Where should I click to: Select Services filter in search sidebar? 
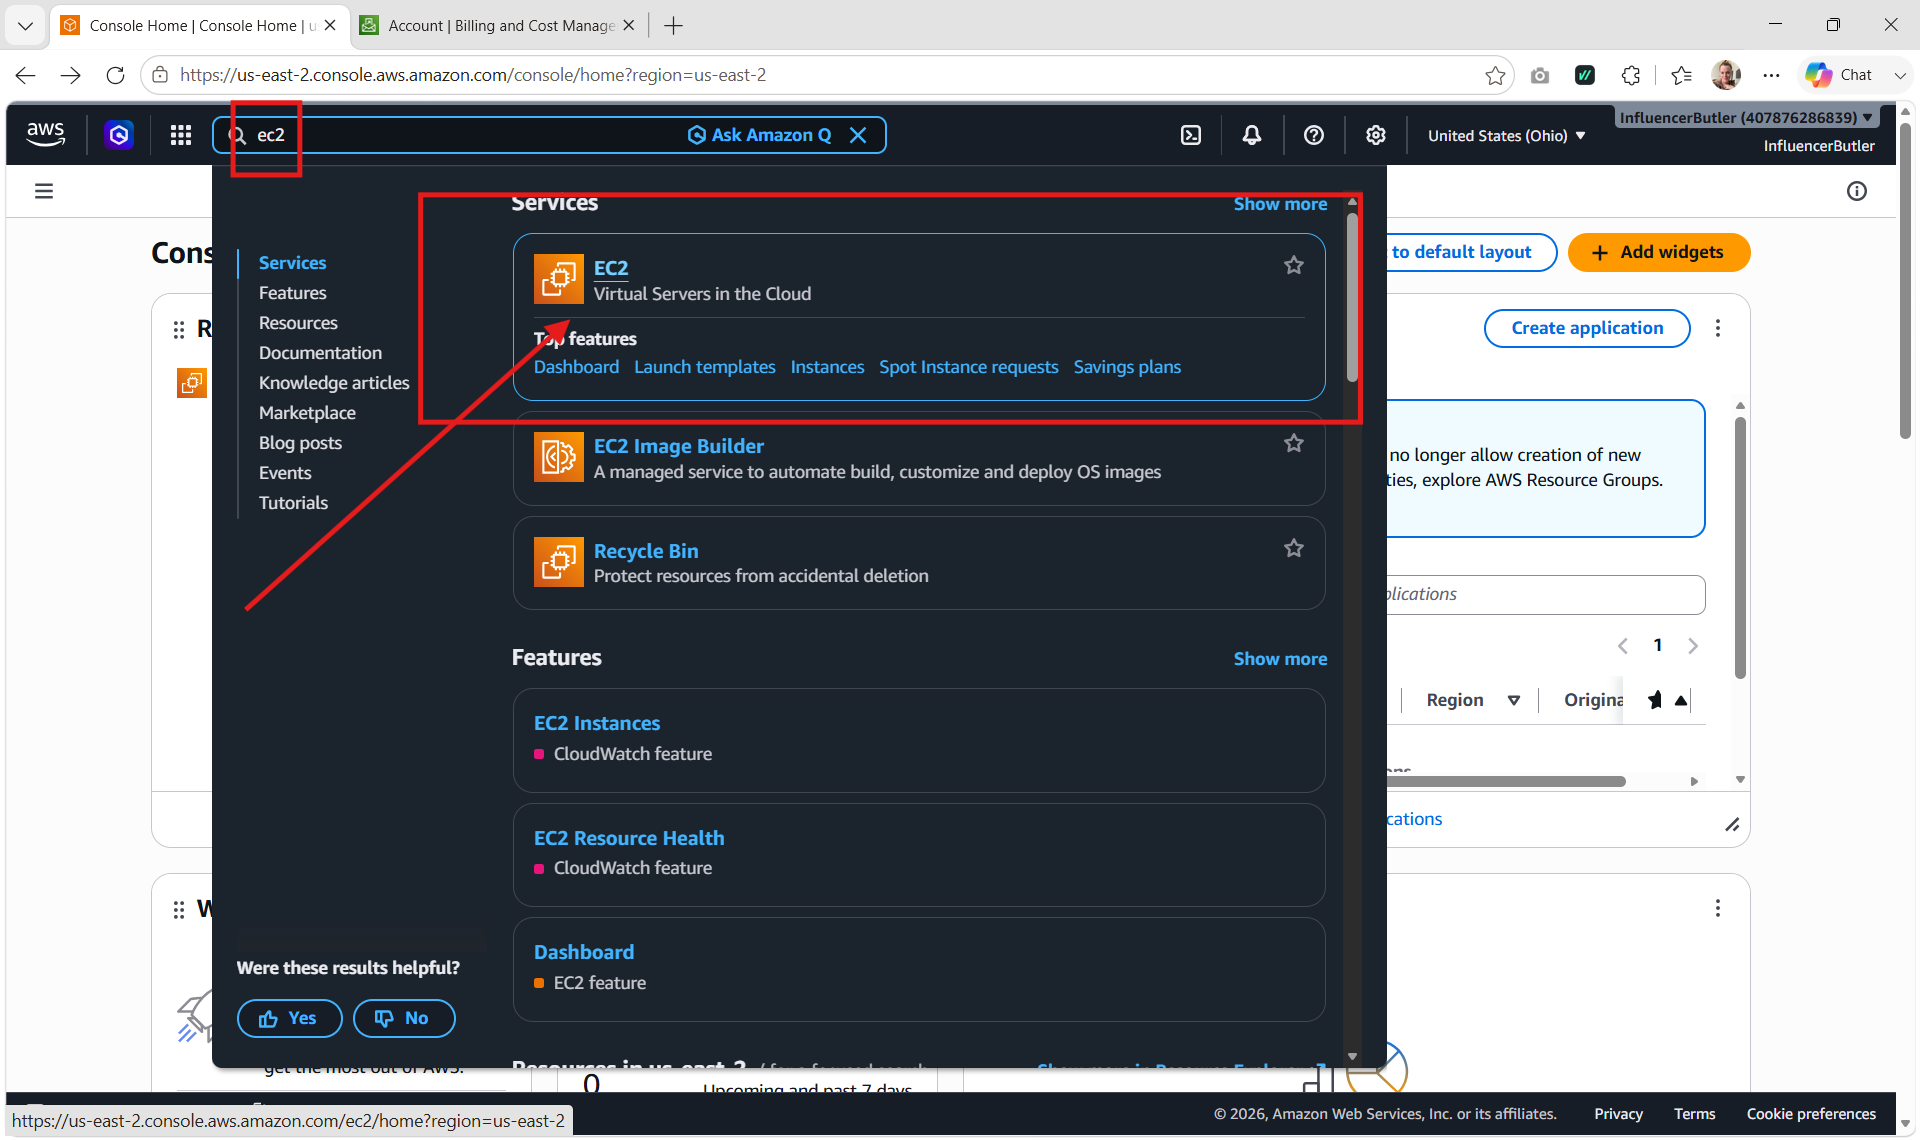[x=292, y=263]
